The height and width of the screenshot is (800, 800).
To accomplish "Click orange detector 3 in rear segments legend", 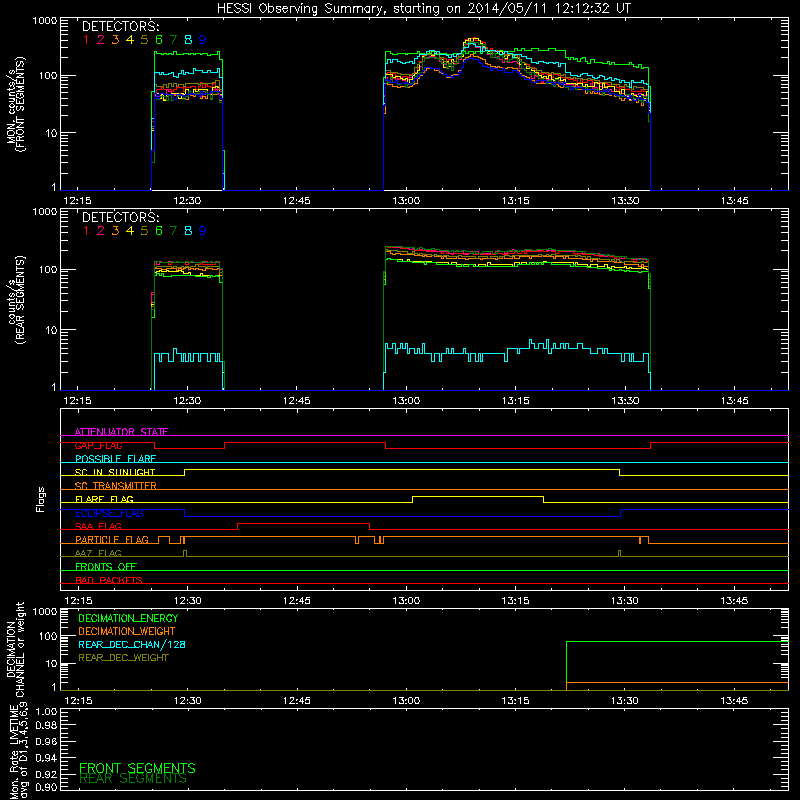I will 115,231.
